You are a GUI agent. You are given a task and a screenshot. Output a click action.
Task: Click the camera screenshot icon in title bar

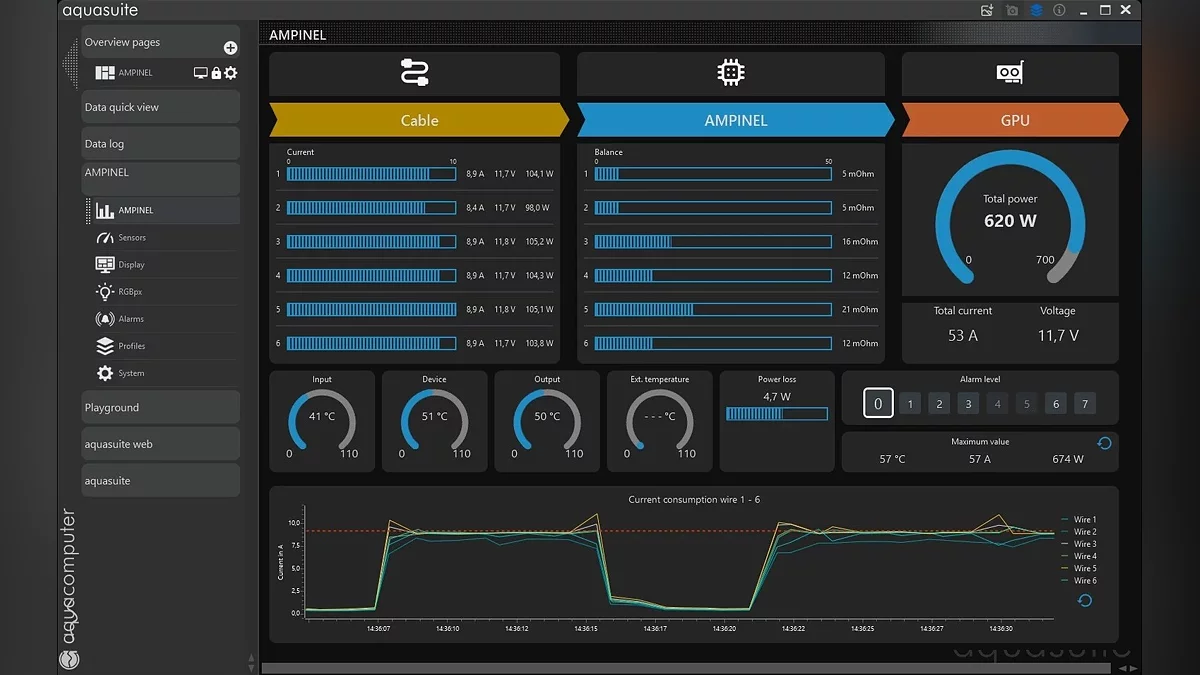[x=1012, y=10]
